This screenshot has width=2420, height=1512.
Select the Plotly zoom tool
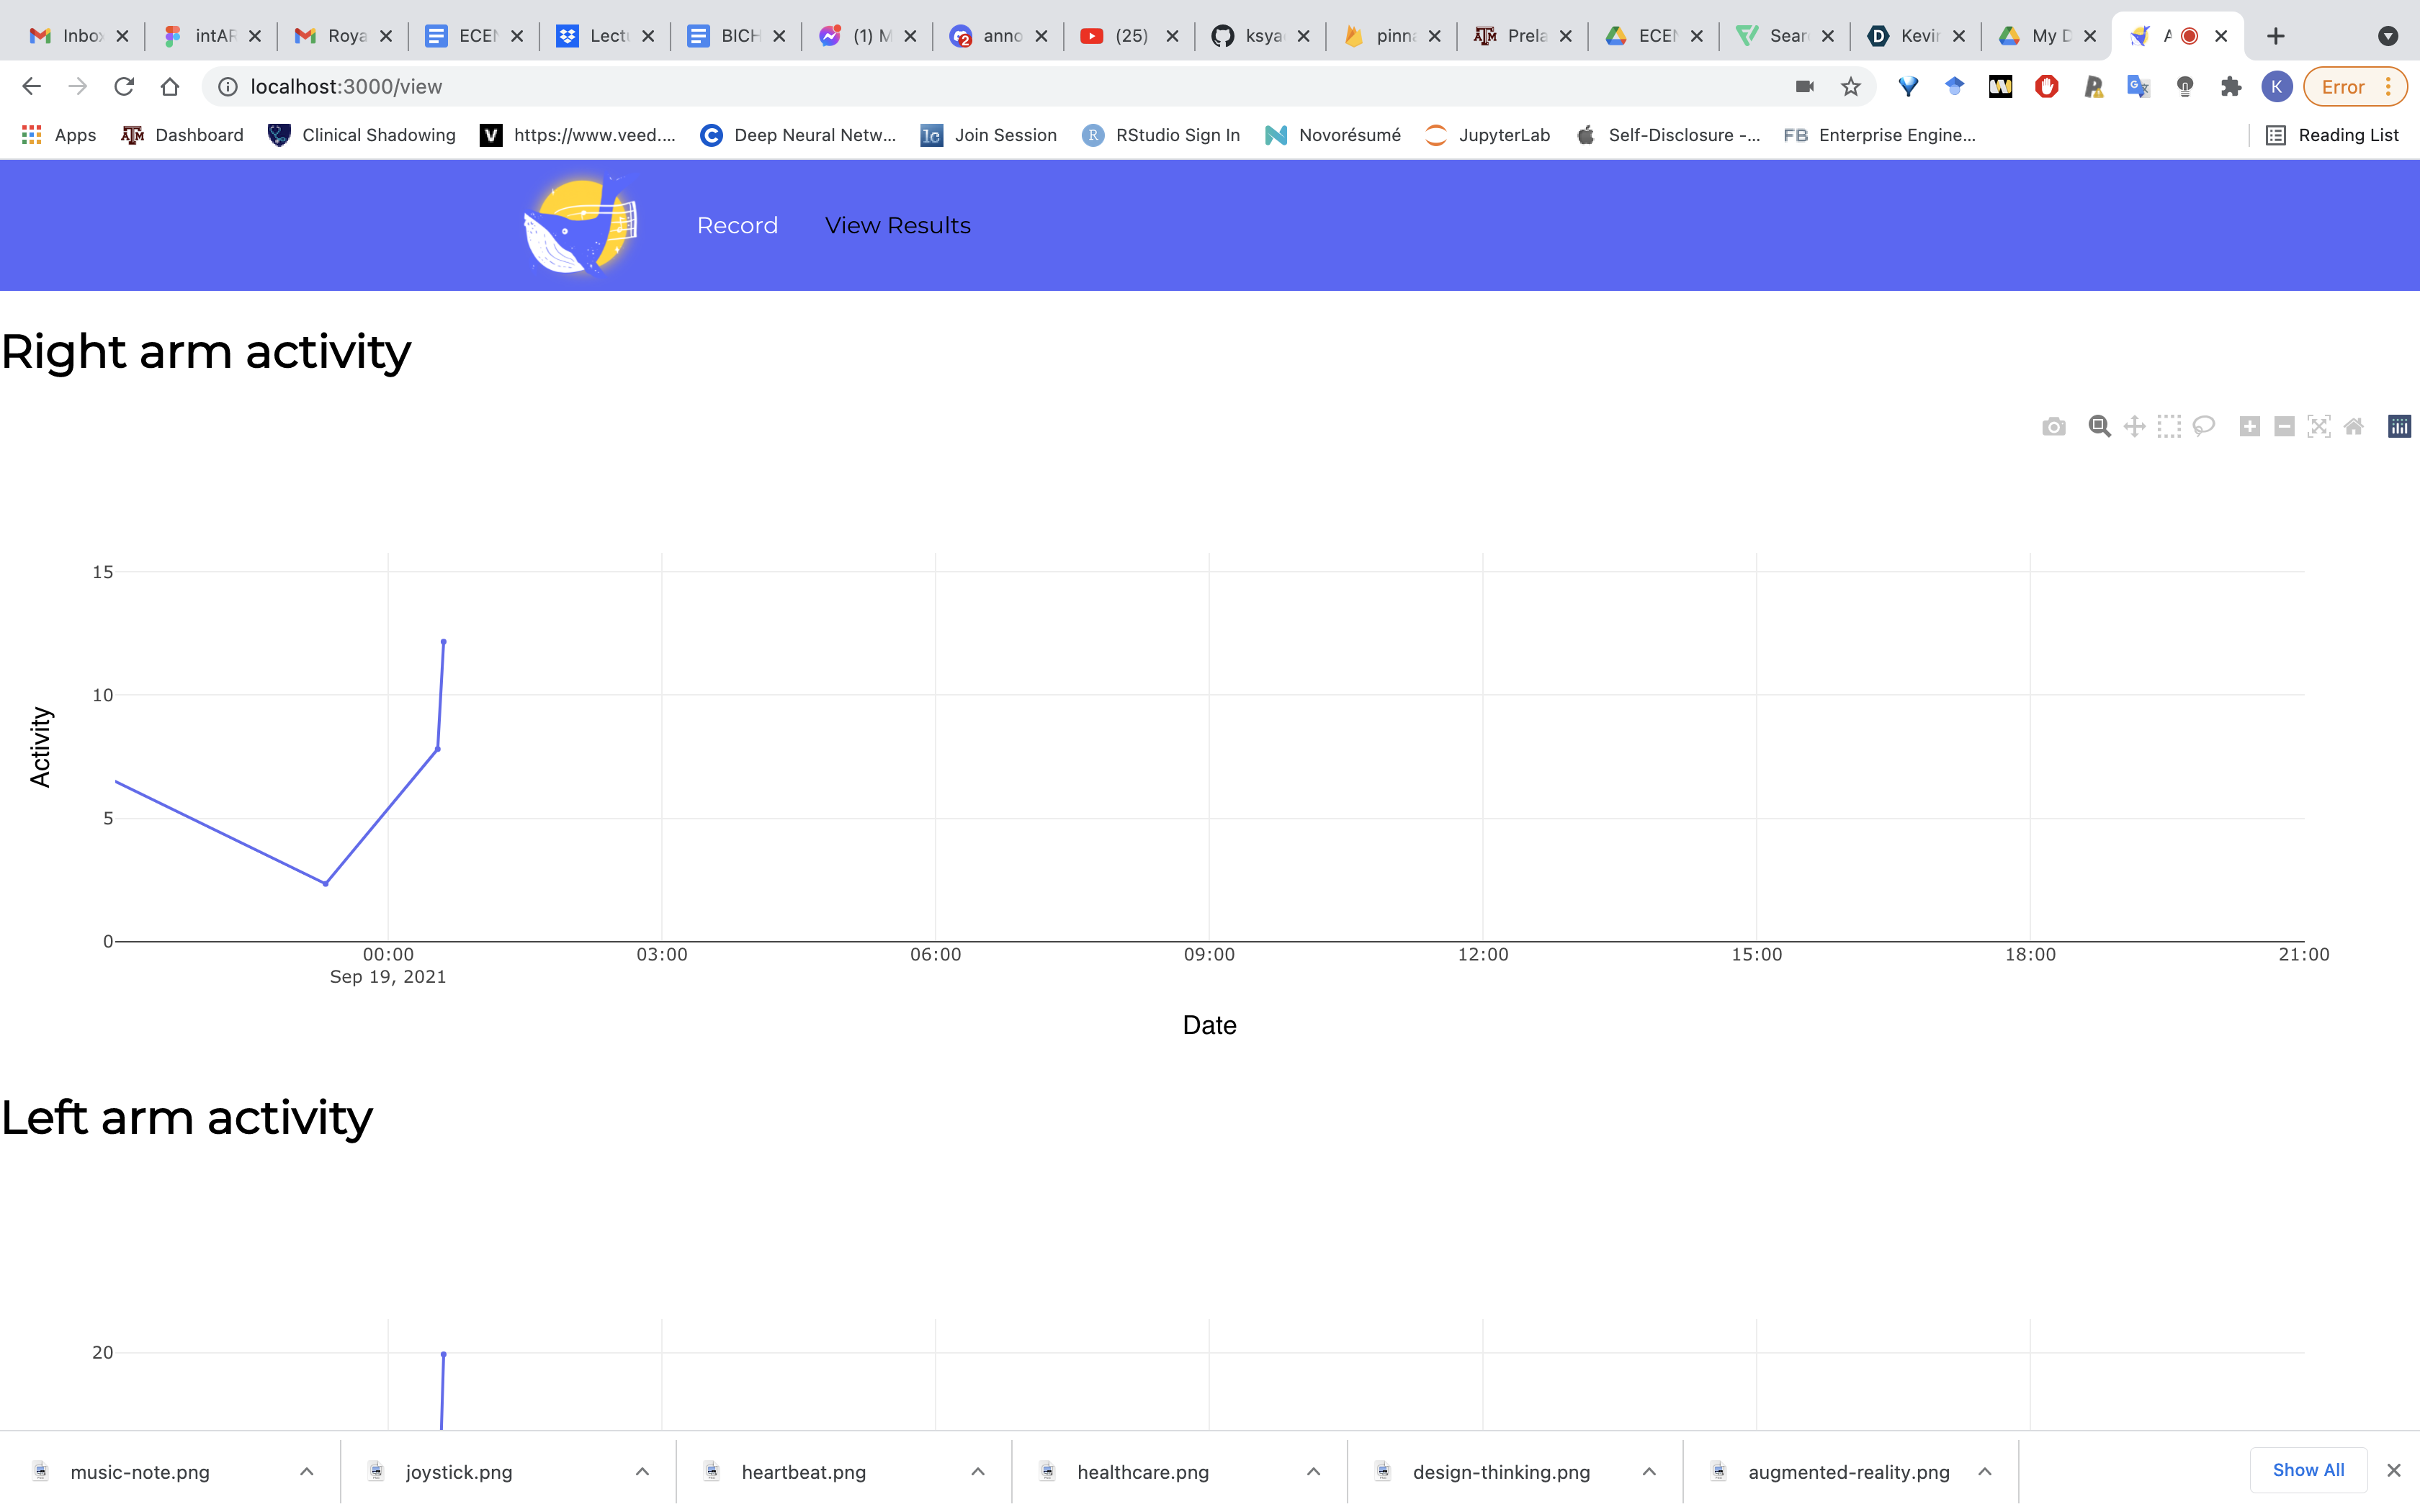coord(2099,427)
